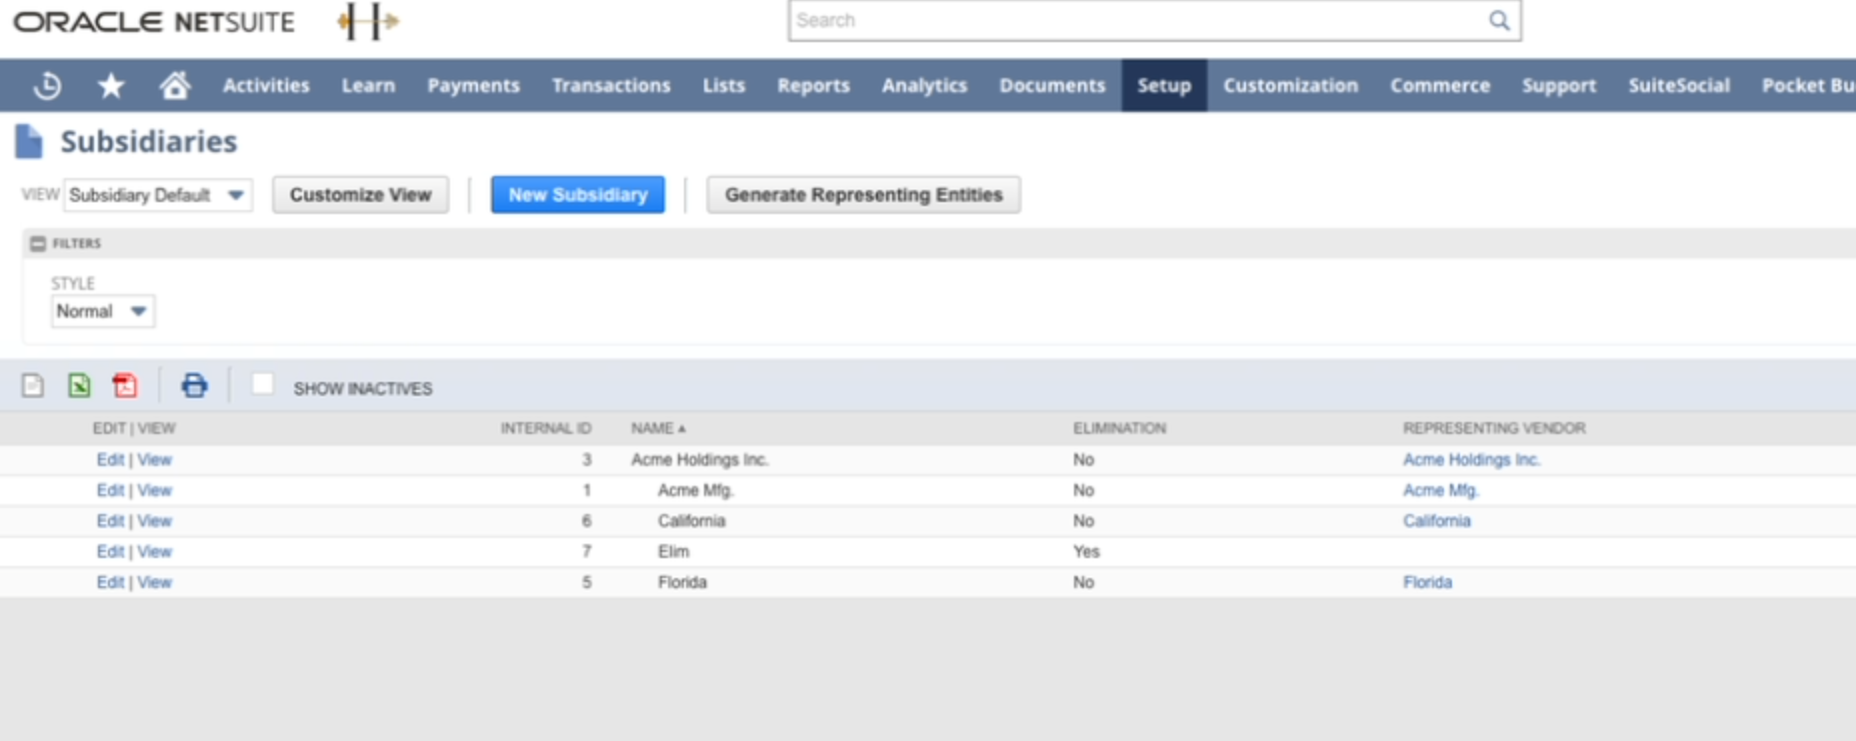This screenshot has height=741, width=1856.
Task: Open the Transactions menu
Action: [611, 86]
